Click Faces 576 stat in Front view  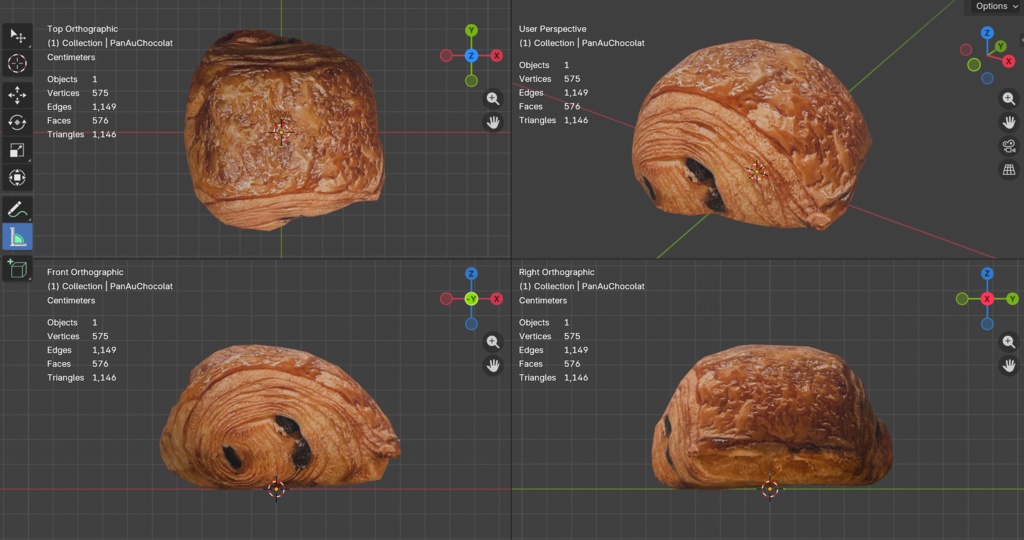coord(78,364)
